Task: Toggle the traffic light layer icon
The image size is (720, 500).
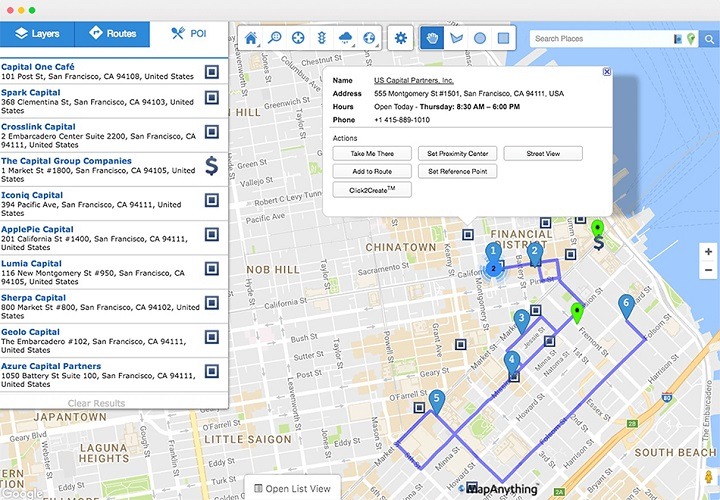Action: (322, 38)
